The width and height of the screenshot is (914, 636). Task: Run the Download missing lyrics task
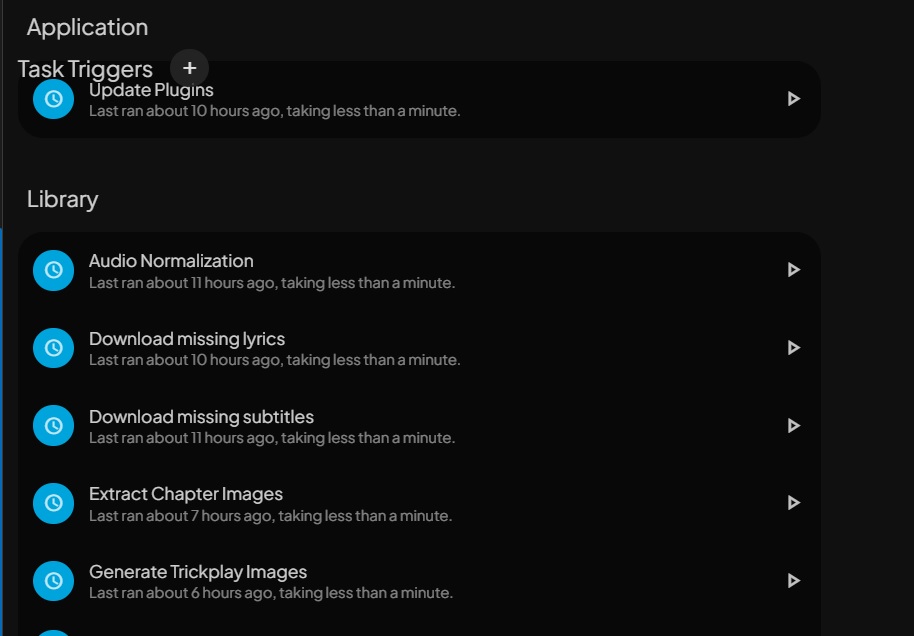coord(793,348)
